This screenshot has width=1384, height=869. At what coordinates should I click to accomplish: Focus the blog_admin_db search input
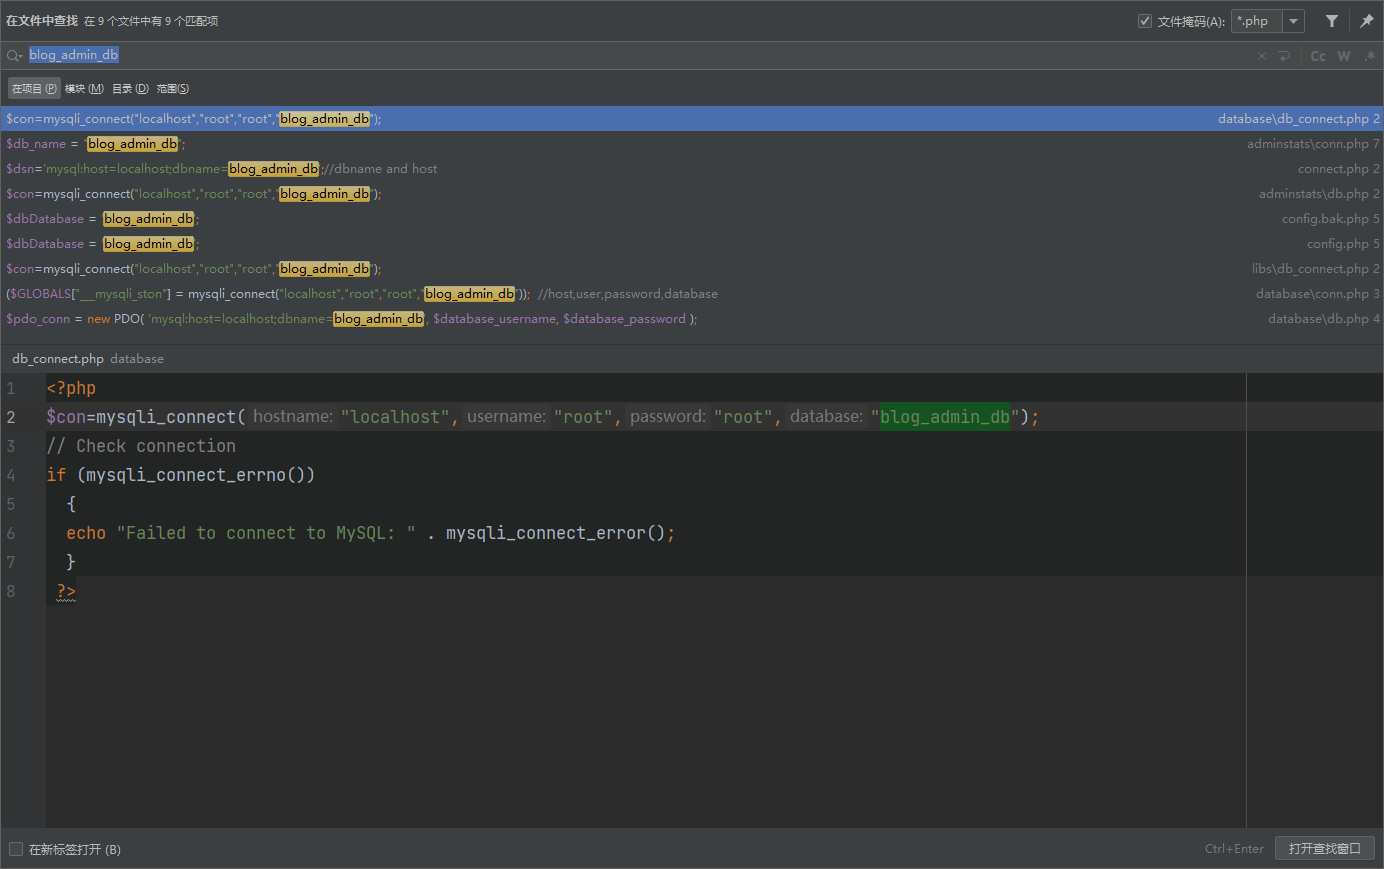point(640,55)
